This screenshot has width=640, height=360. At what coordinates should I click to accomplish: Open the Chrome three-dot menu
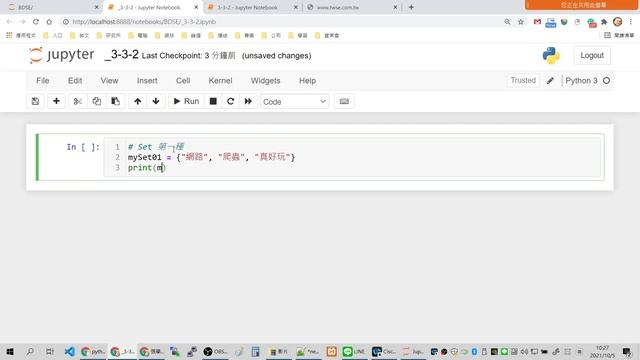pos(631,22)
